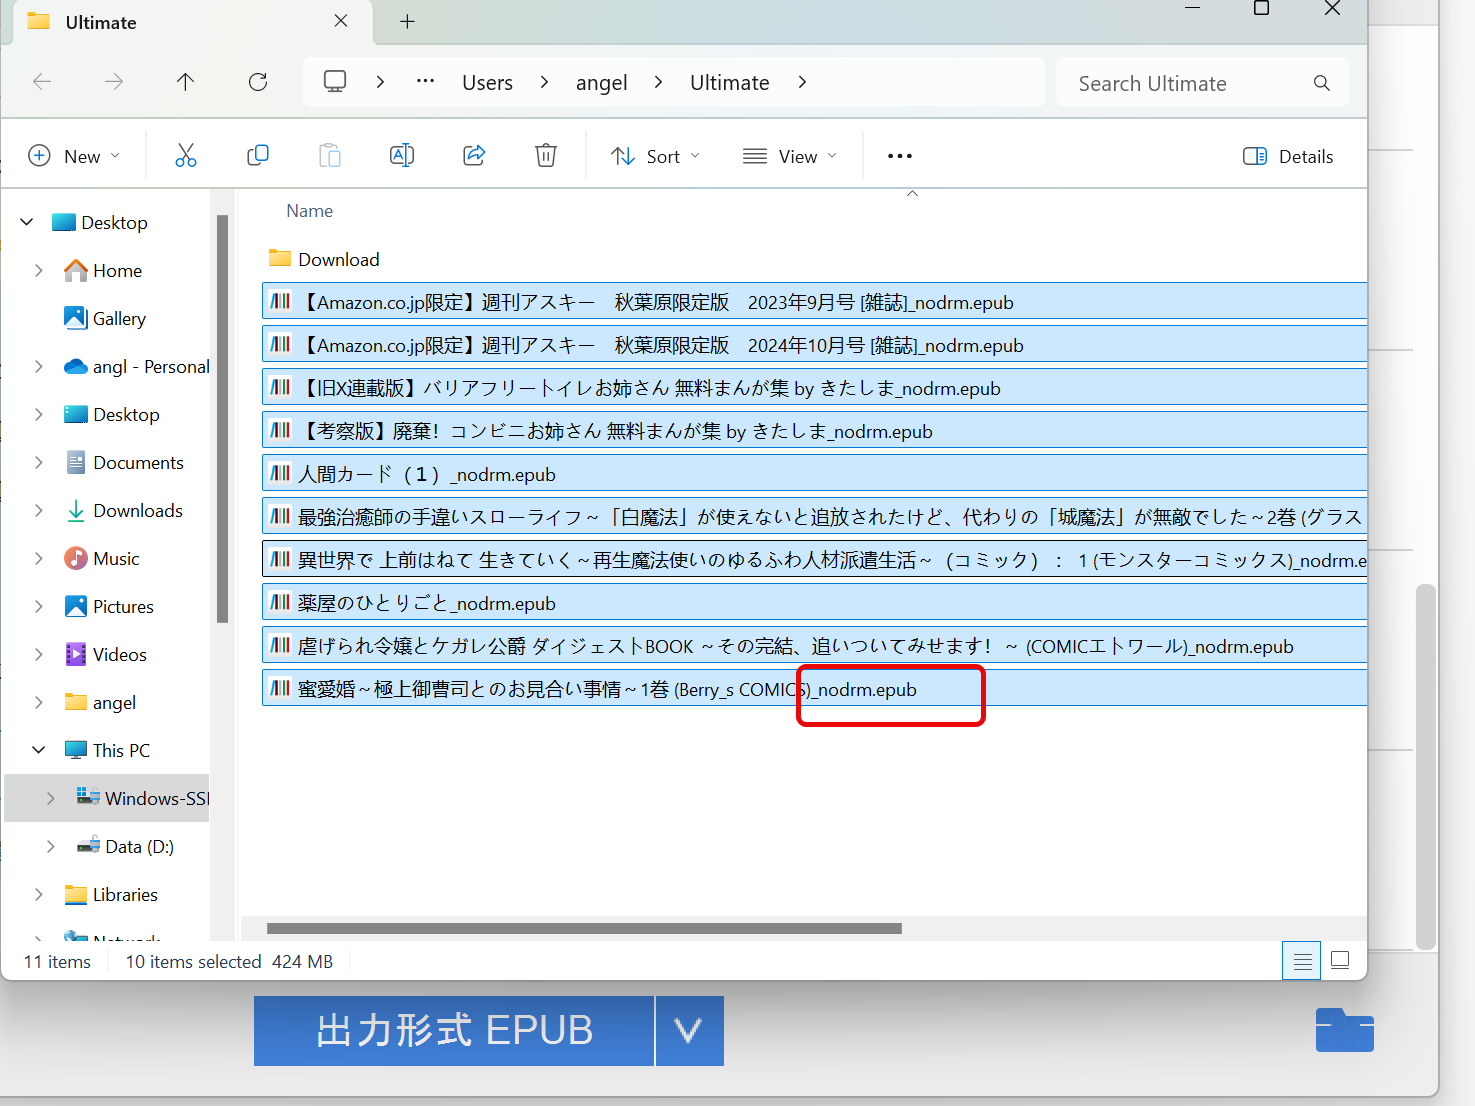Open a new Explorer tab
Screen dimensions: 1475x1106
[407, 22]
